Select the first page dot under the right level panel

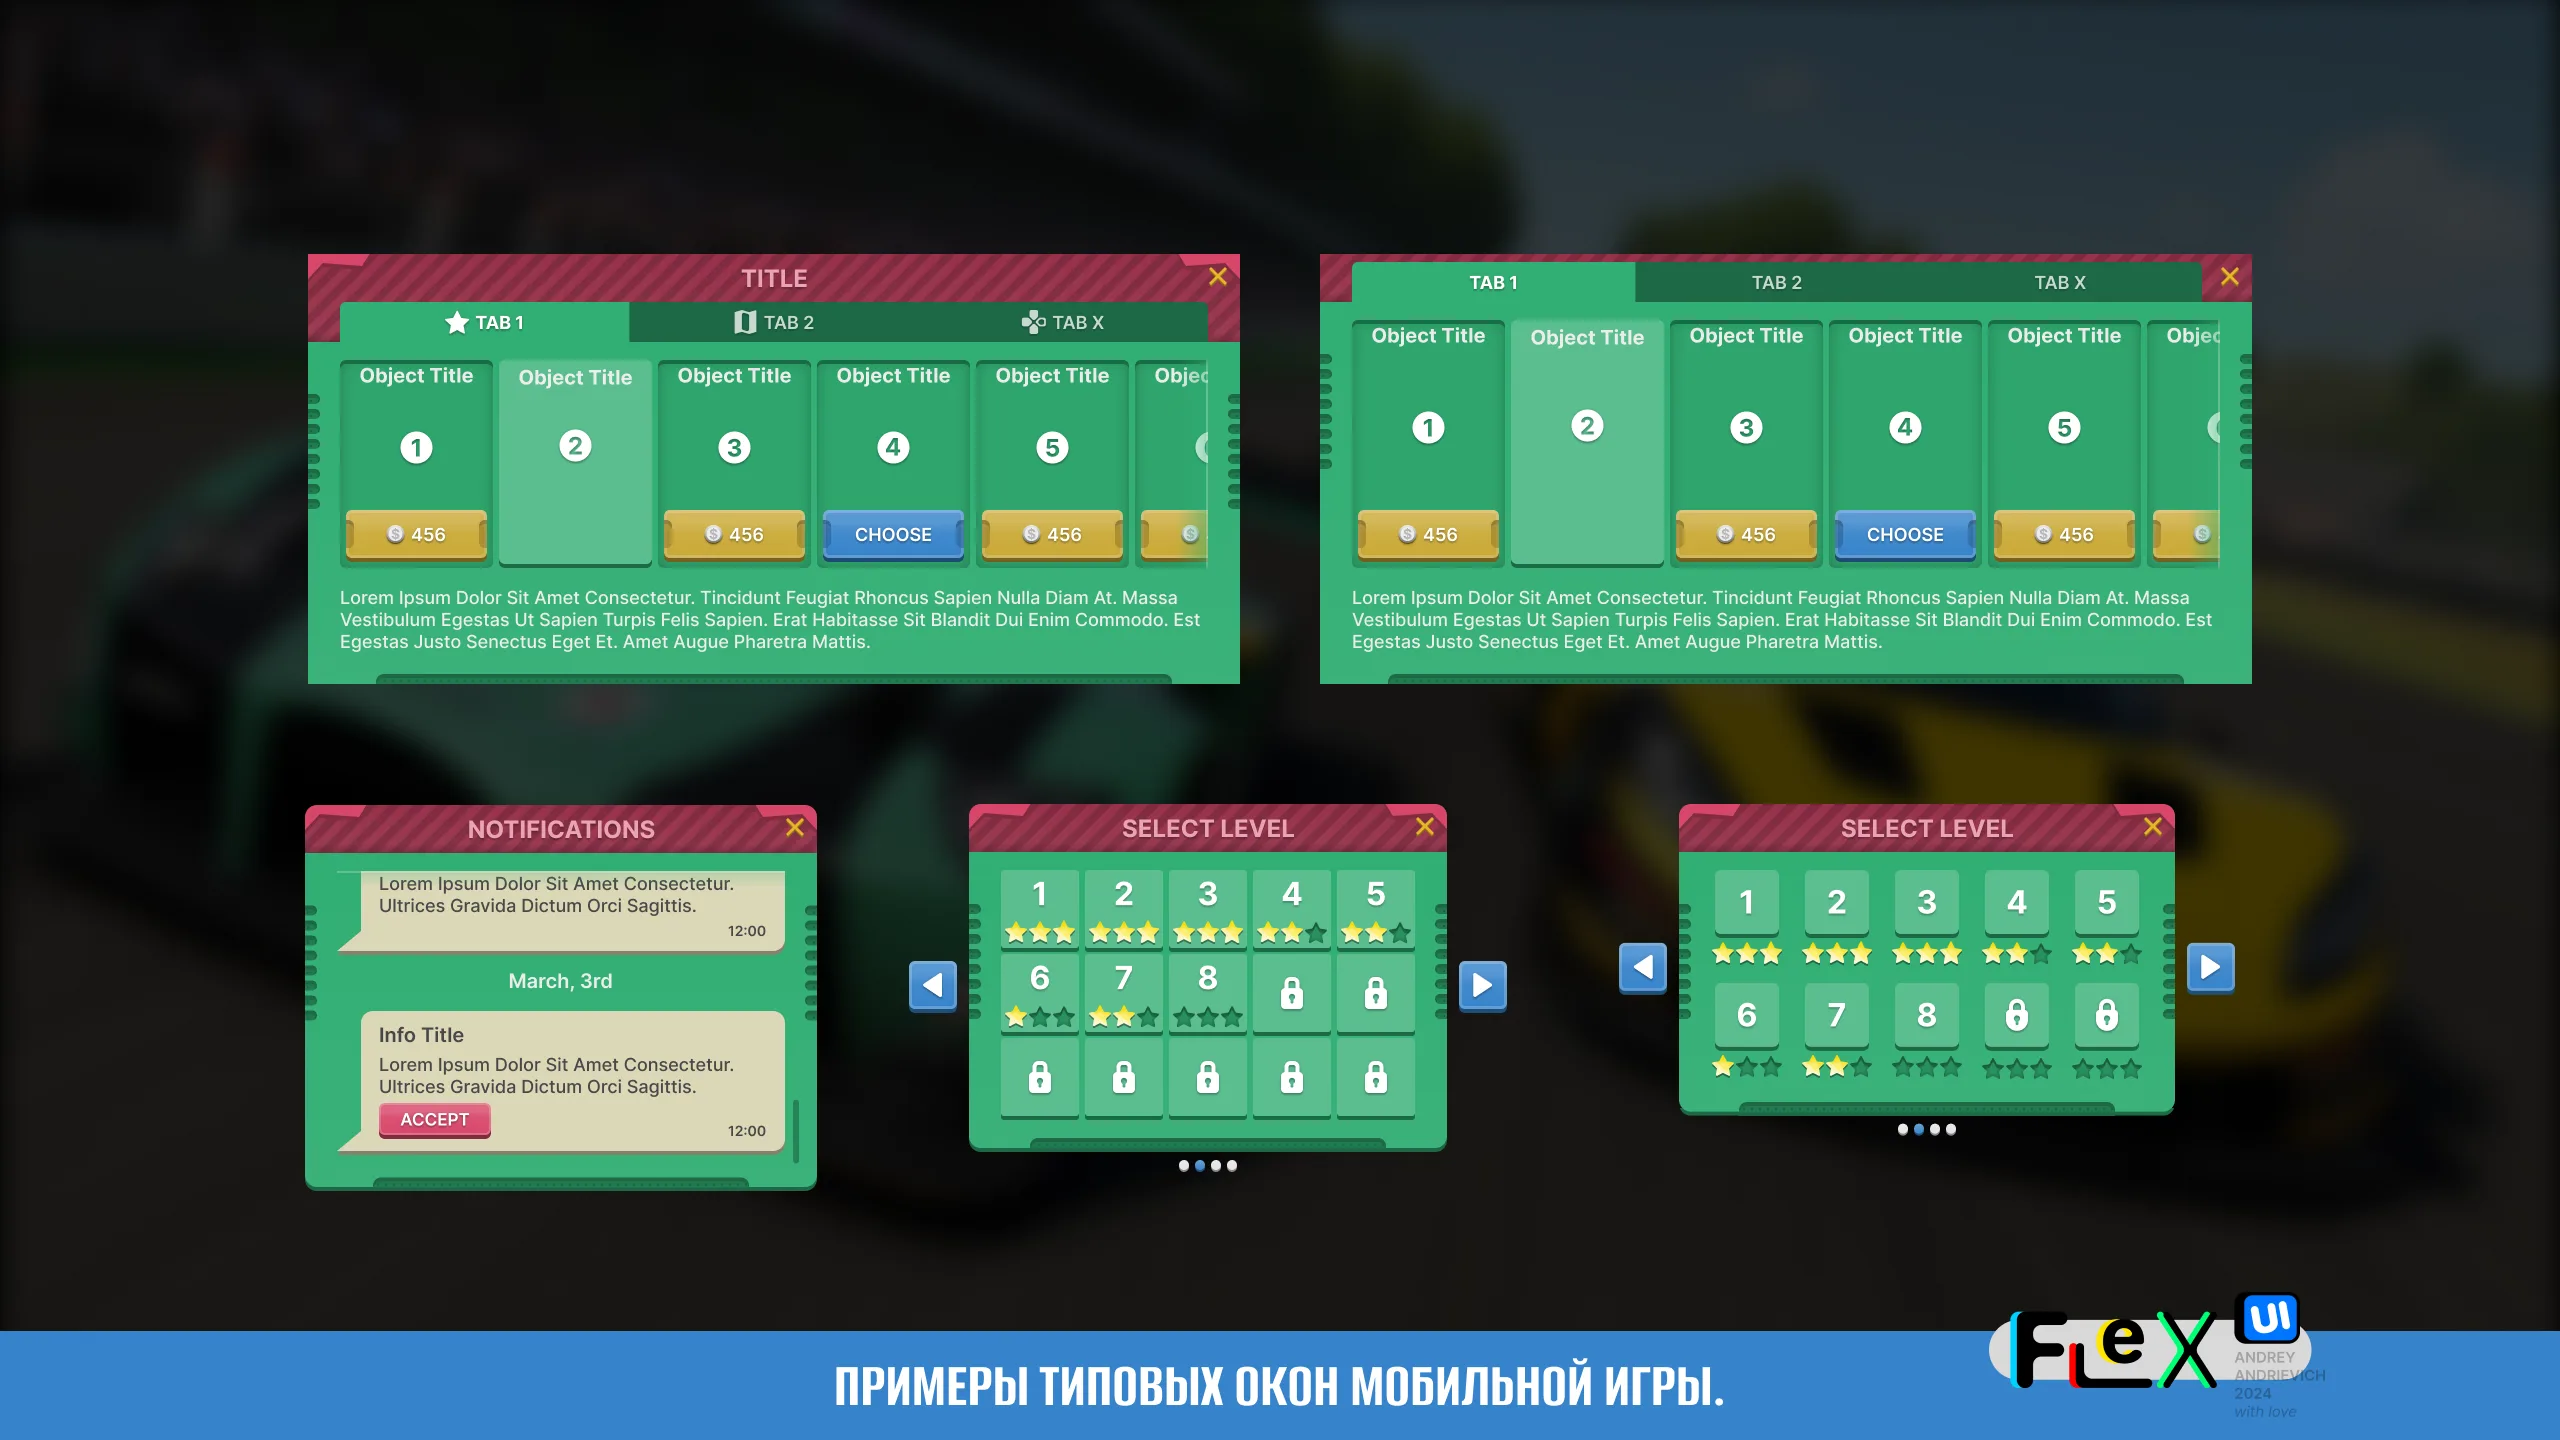tap(1903, 1130)
